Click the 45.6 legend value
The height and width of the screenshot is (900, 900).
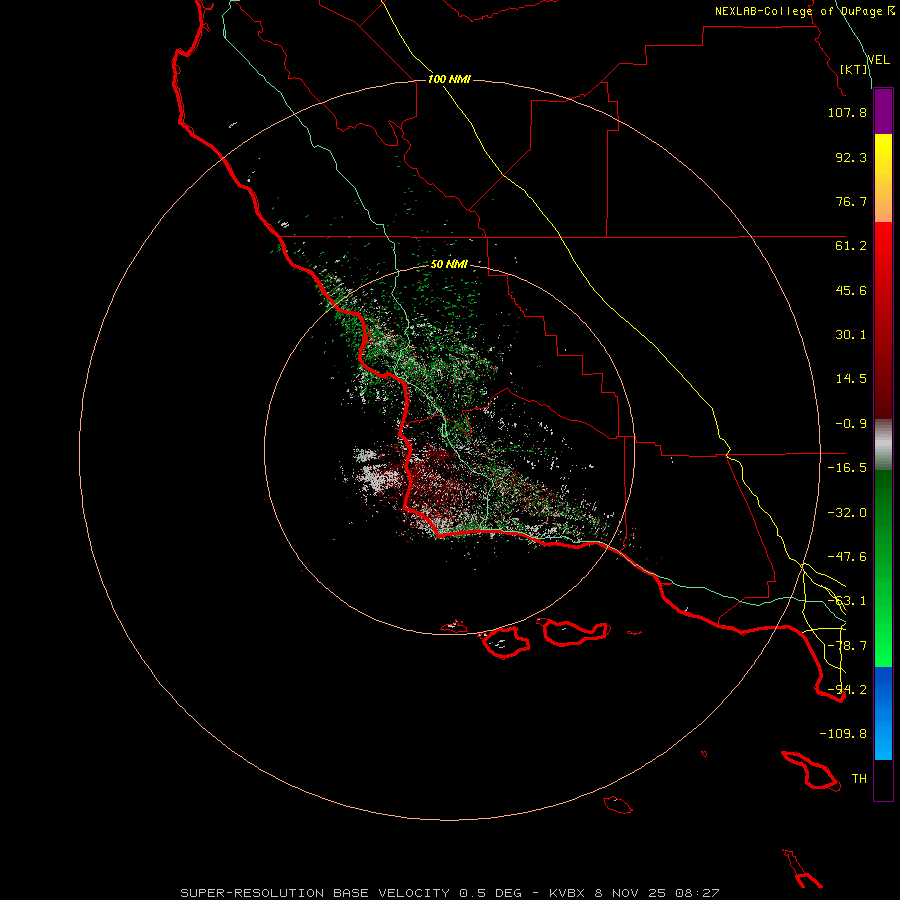click(x=851, y=290)
